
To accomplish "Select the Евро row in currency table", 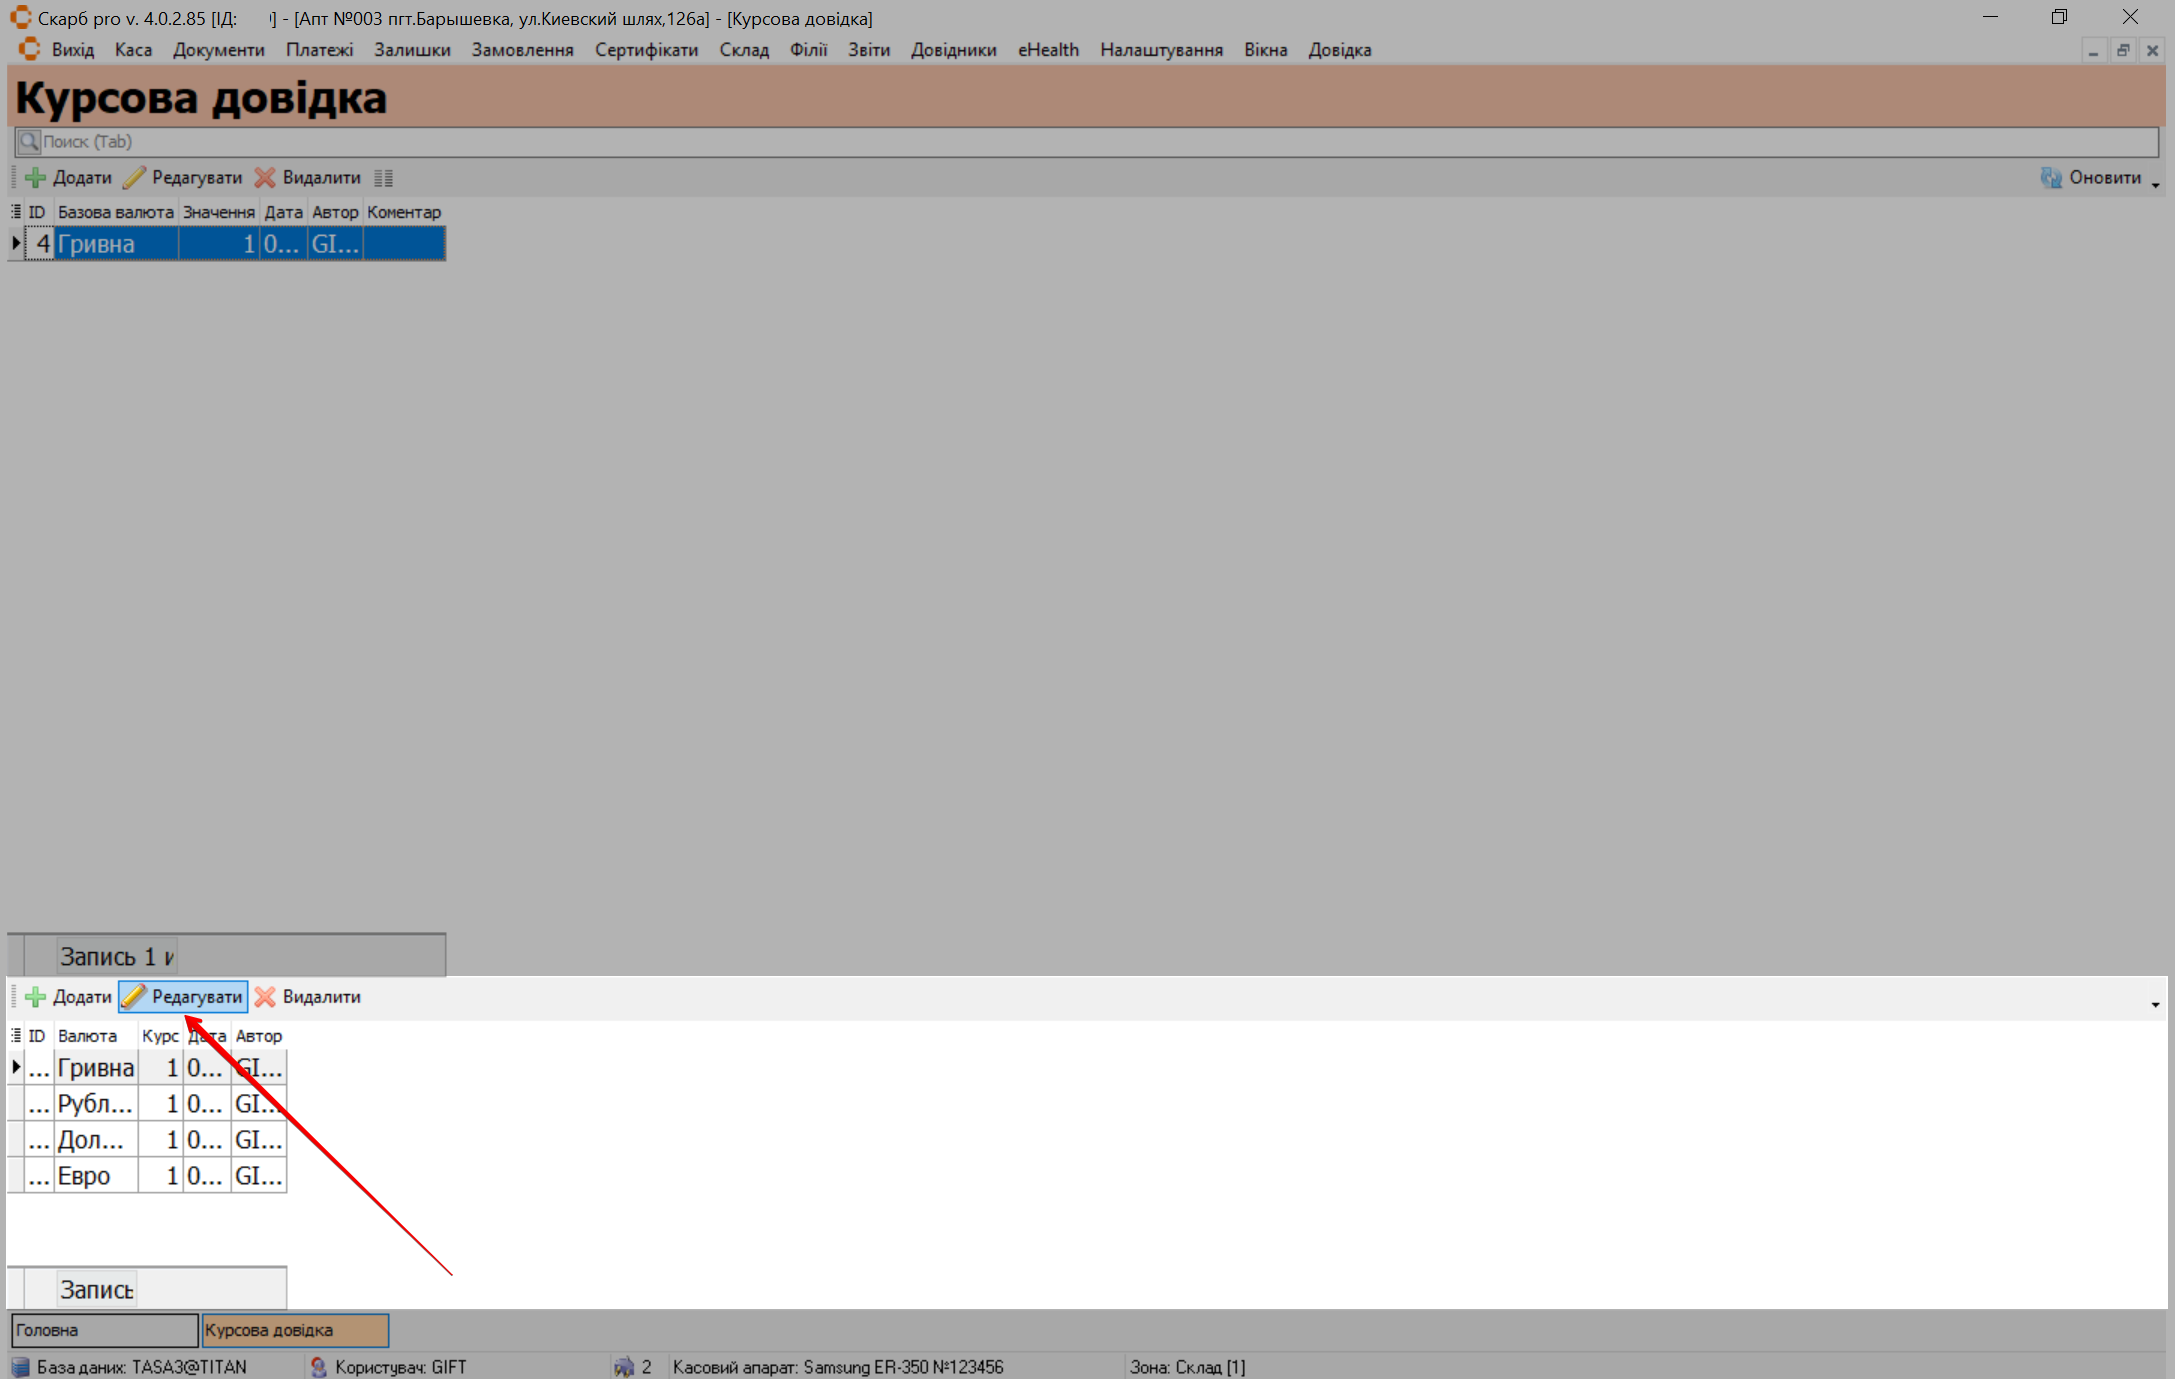I will tap(95, 1176).
